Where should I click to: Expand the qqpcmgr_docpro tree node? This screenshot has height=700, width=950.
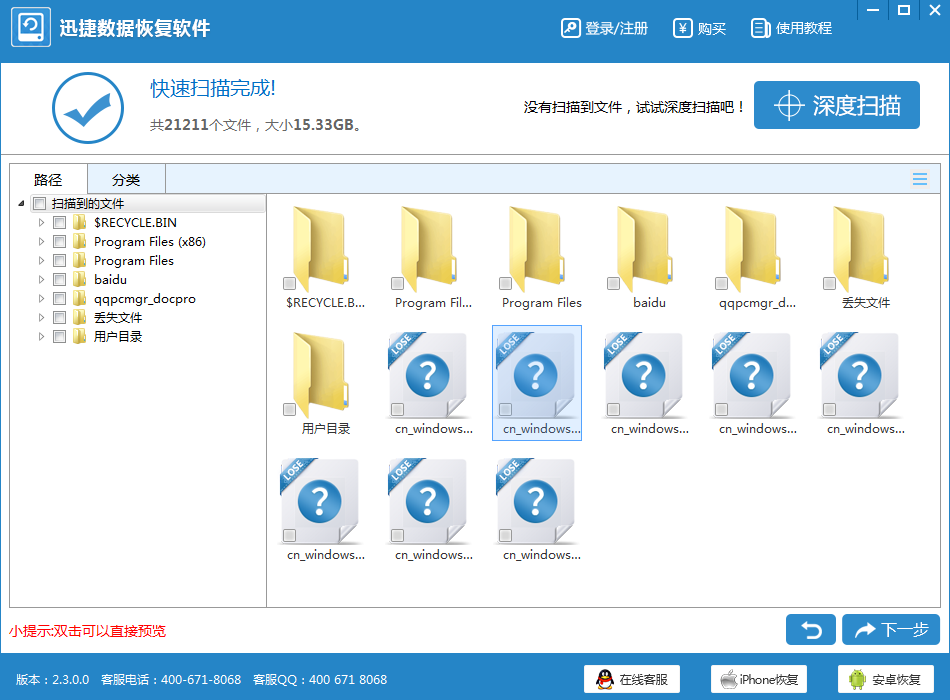point(41,299)
